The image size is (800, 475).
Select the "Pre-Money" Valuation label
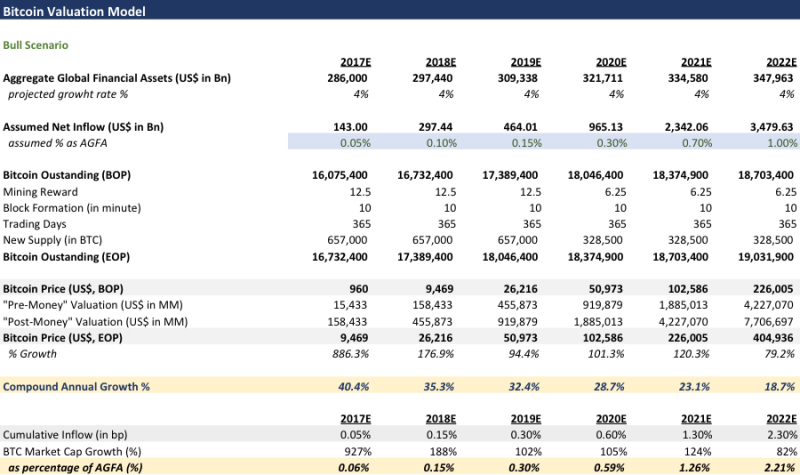point(93,305)
